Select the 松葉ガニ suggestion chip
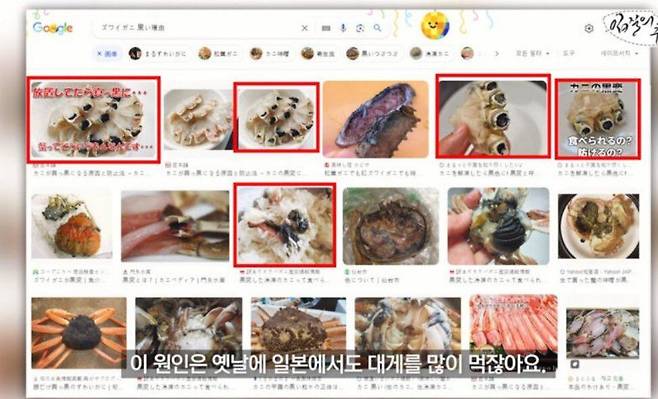 pyautogui.click(x=218, y=53)
